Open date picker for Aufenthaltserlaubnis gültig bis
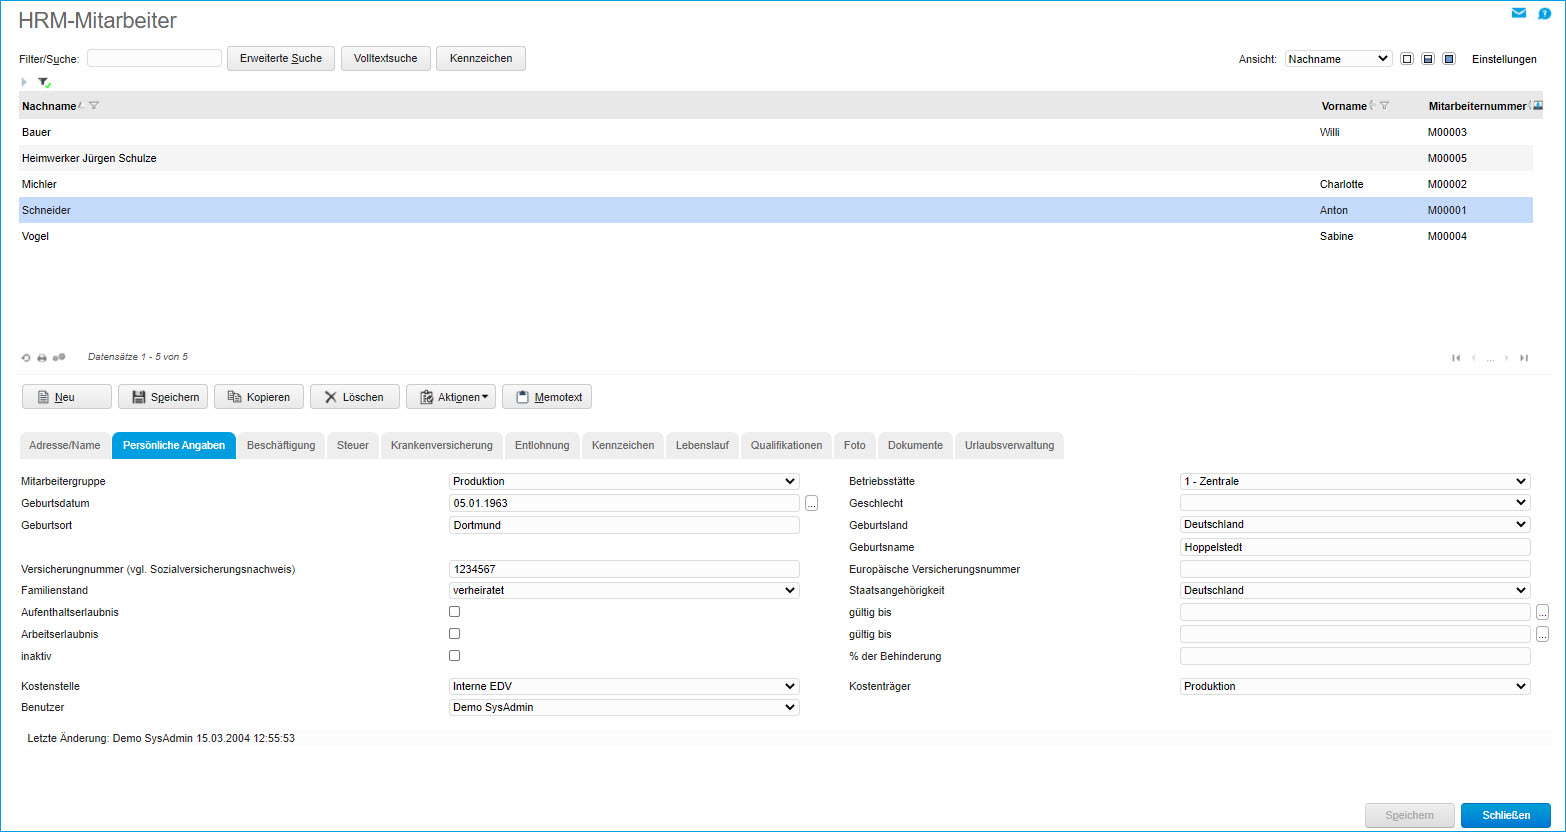This screenshot has width=1566, height=832. [x=1542, y=612]
